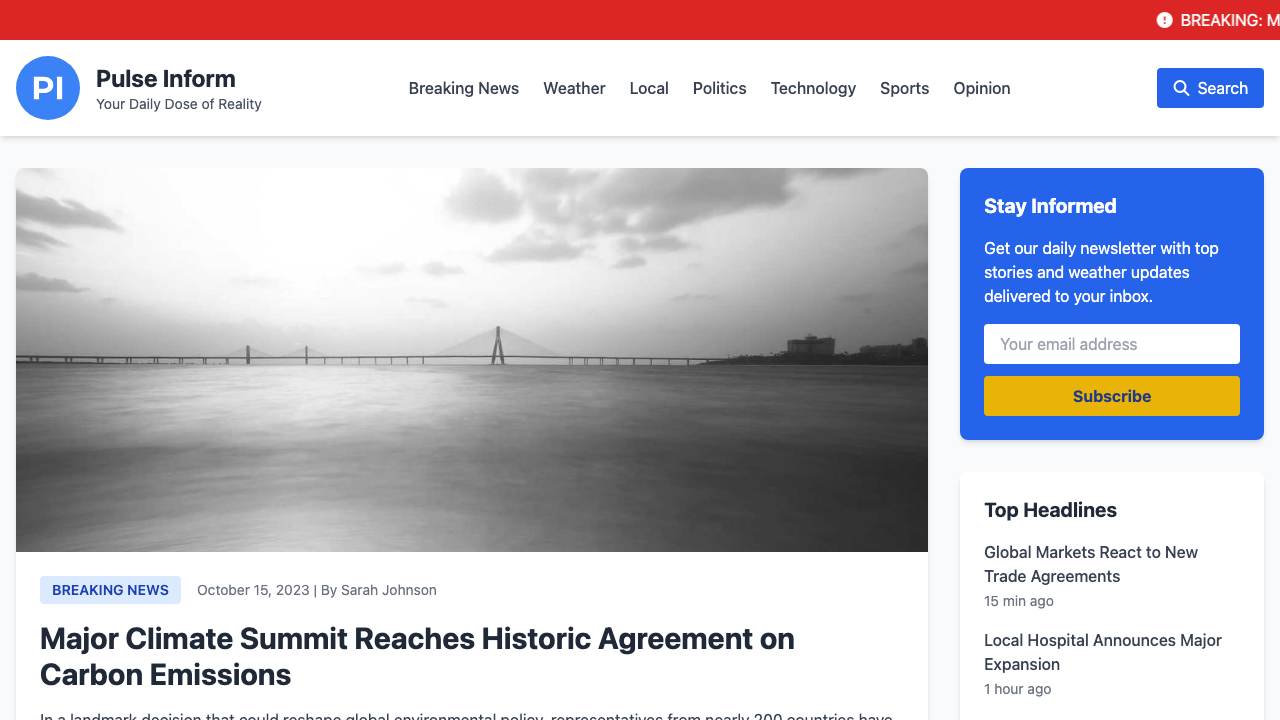Navigate to the Technology section
This screenshot has height=720, width=1280.
pyautogui.click(x=813, y=88)
